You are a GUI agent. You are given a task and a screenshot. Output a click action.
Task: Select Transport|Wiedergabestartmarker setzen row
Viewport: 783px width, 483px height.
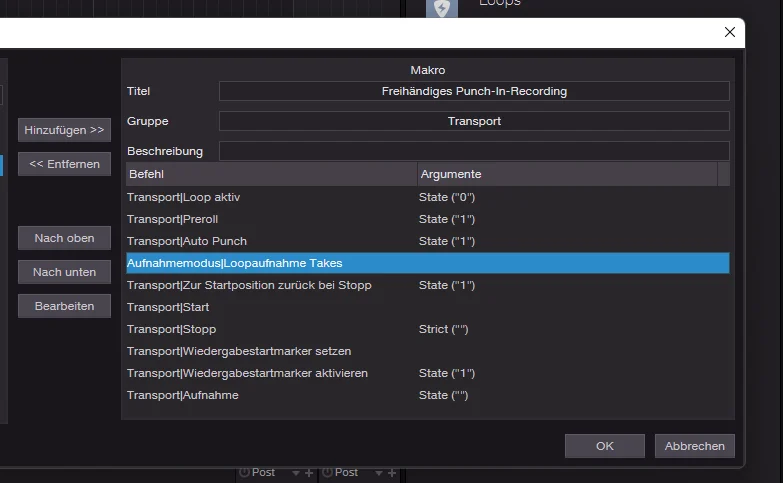coord(427,351)
